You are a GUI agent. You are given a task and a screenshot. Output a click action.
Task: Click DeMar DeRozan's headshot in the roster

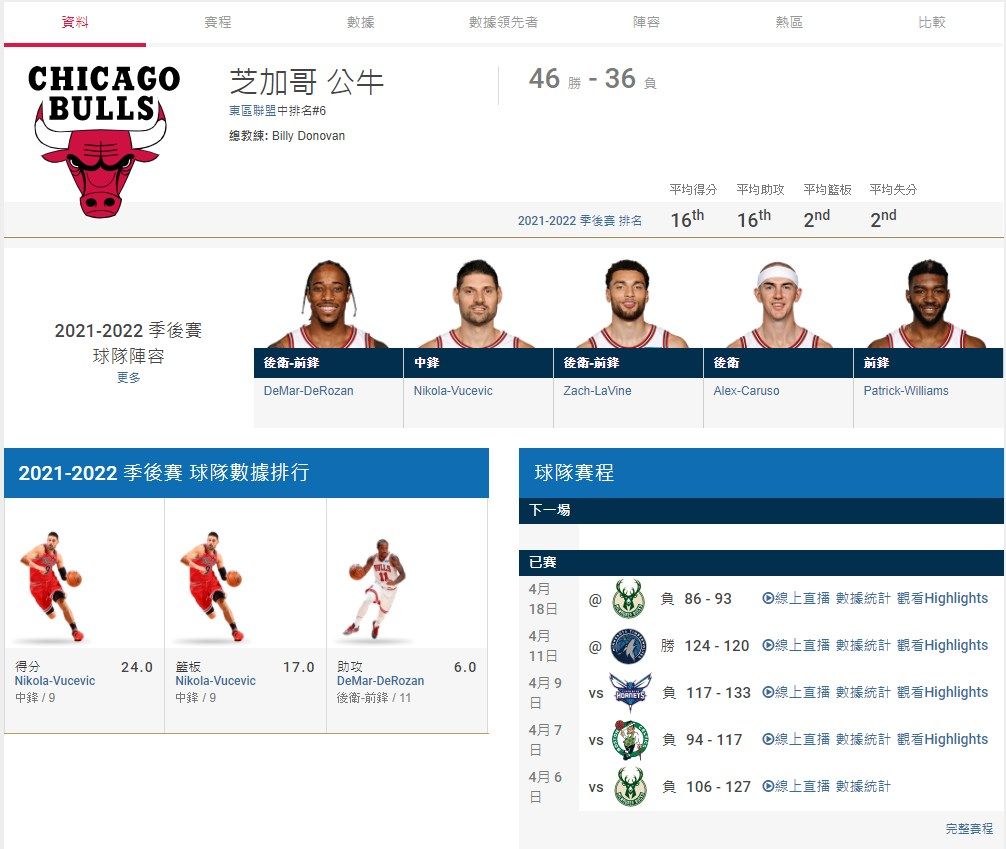pos(328,304)
